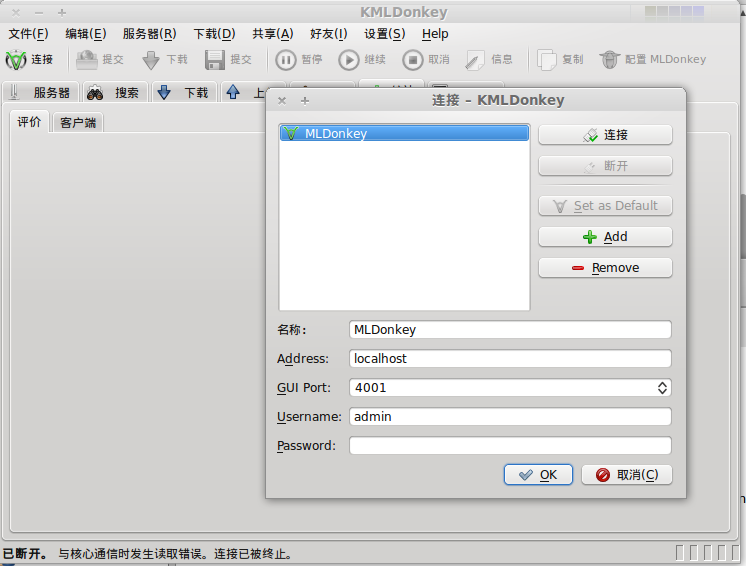Open the Help menu
The height and width of the screenshot is (566, 746).
tap(435, 34)
